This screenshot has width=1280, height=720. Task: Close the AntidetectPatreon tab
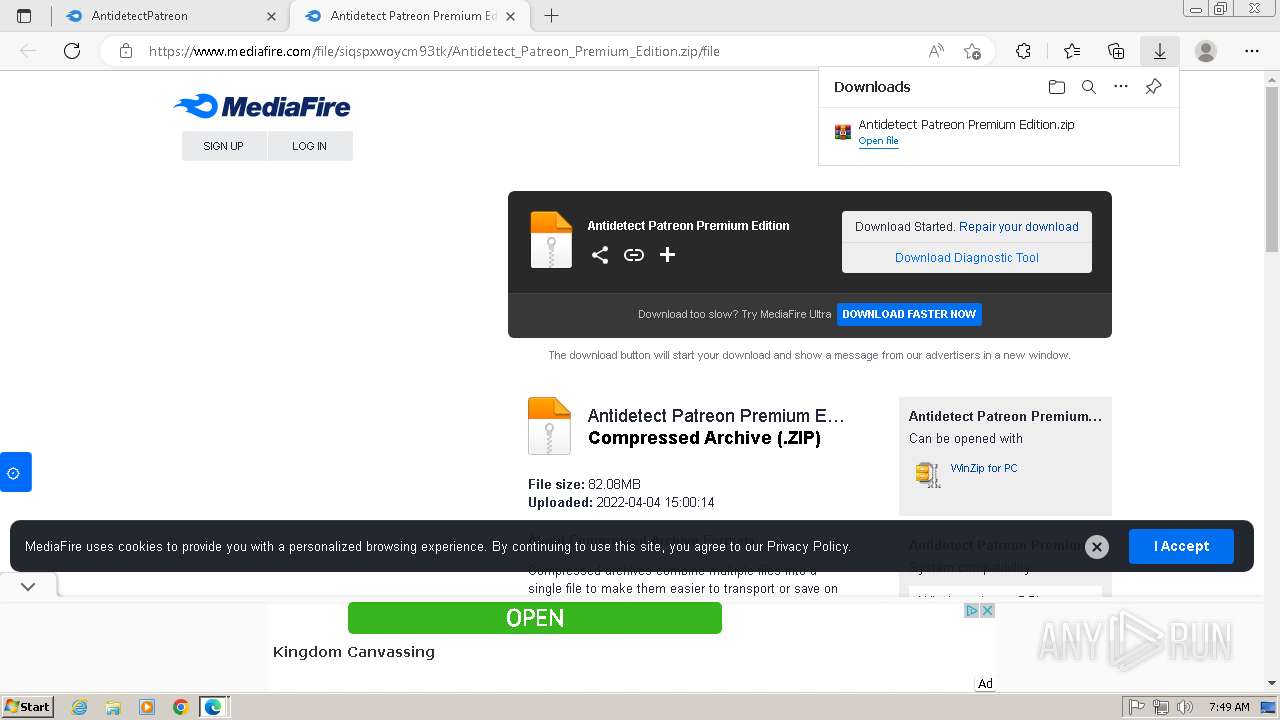[x=272, y=16]
